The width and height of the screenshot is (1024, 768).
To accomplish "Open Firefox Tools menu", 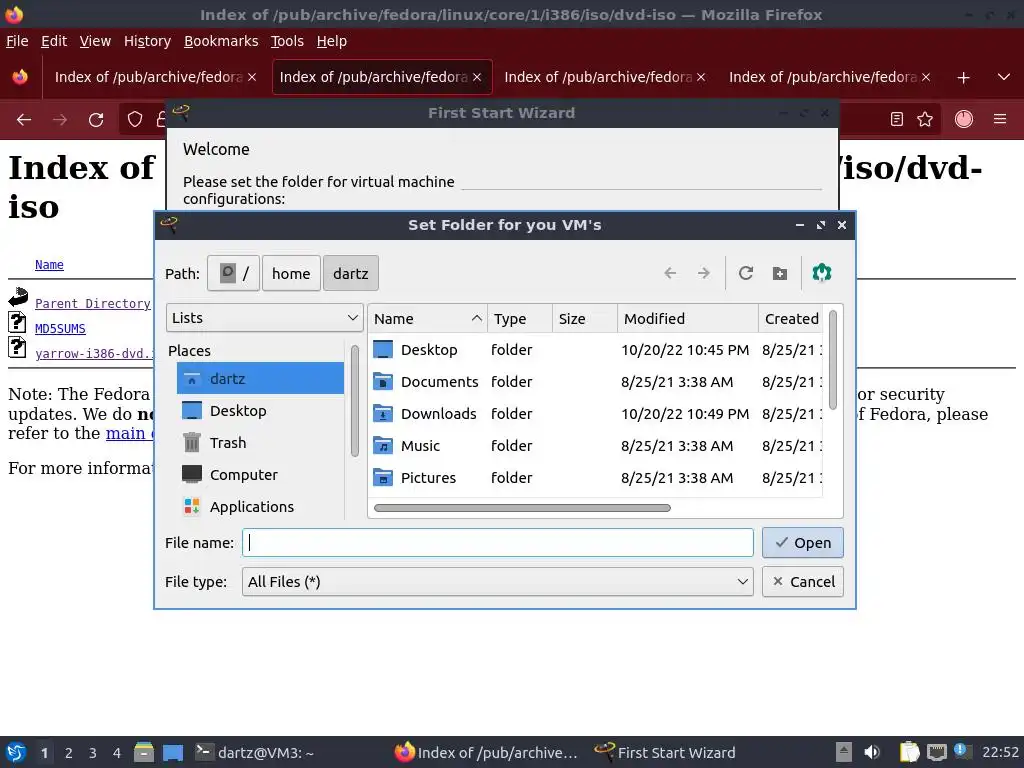I will coord(287,41).
